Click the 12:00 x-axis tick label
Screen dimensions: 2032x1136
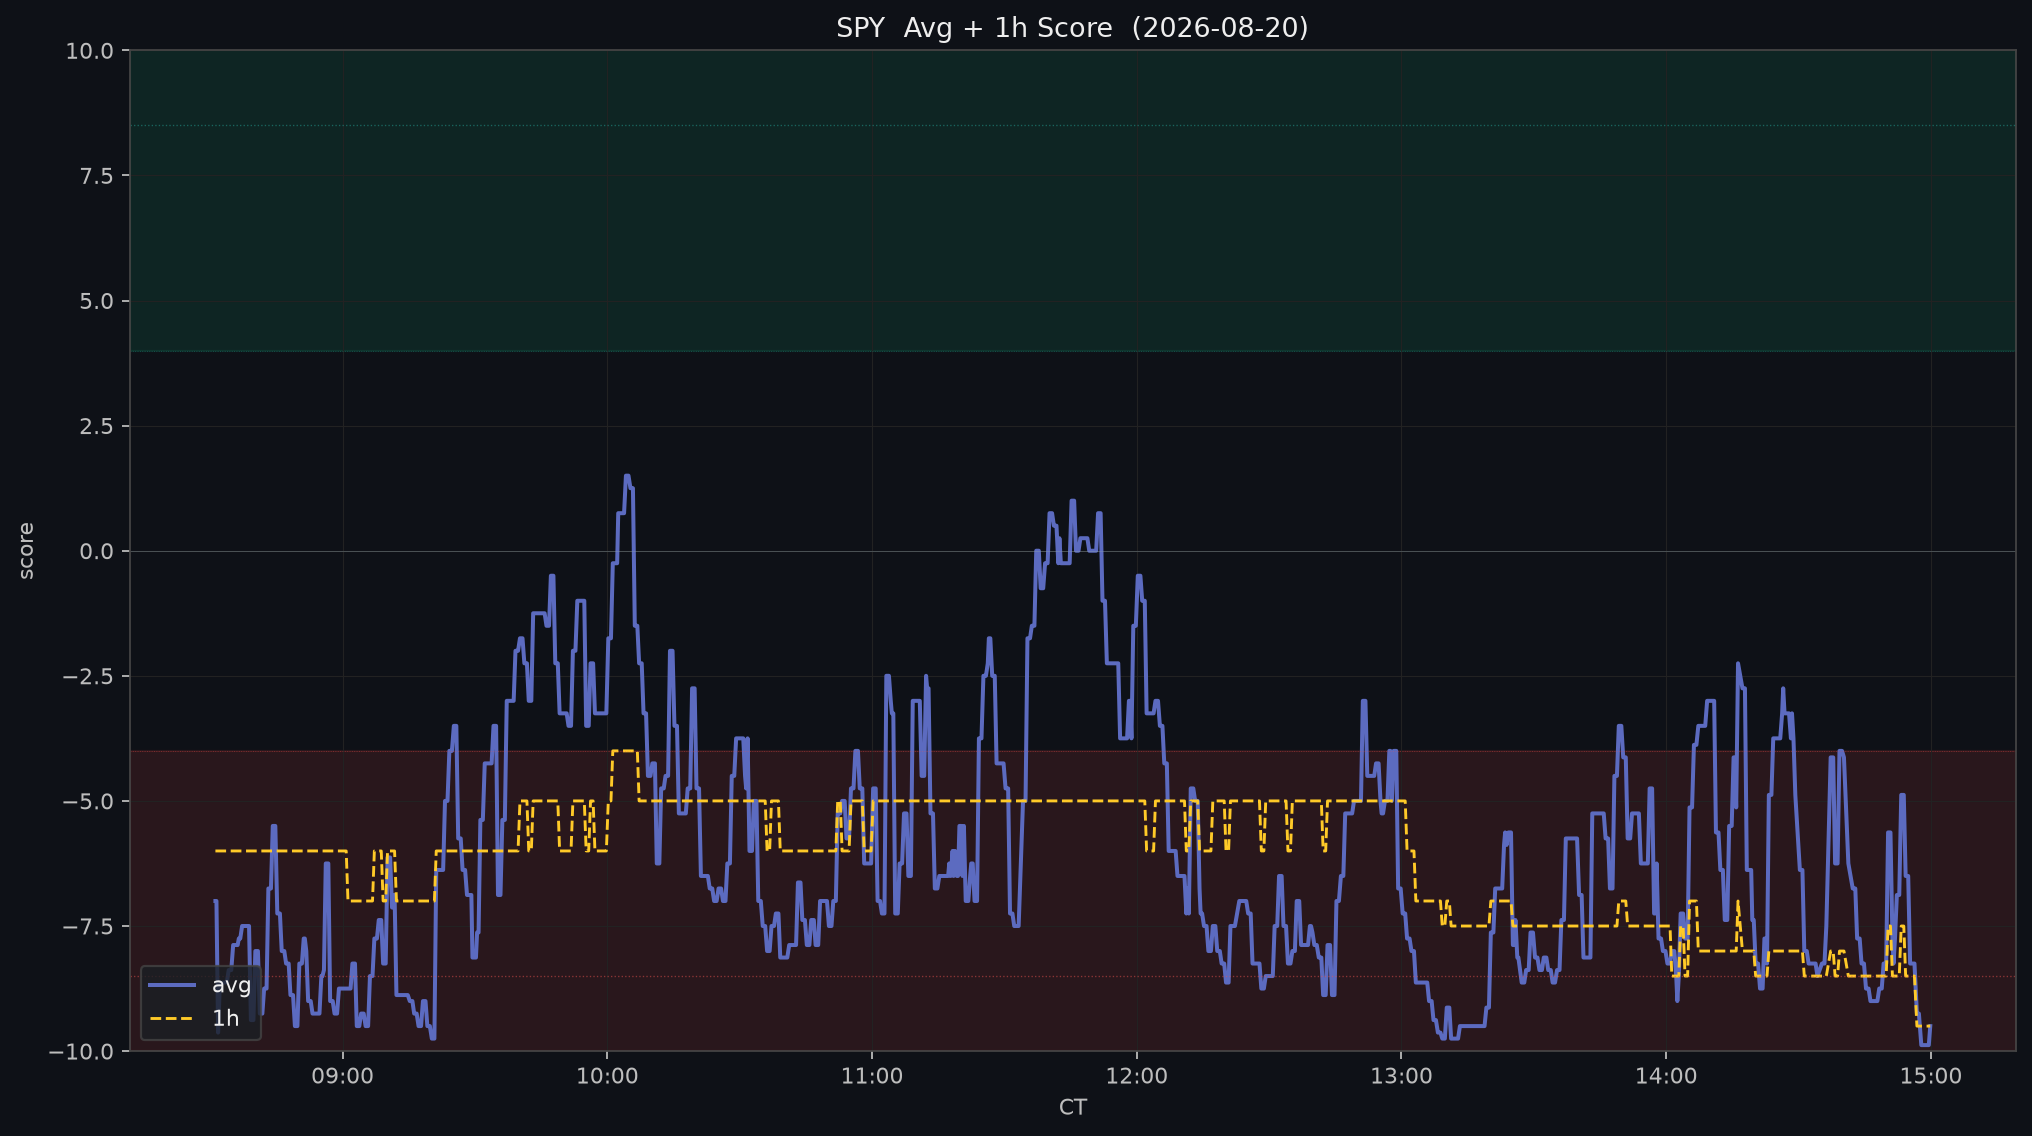click(1137, 1076)
